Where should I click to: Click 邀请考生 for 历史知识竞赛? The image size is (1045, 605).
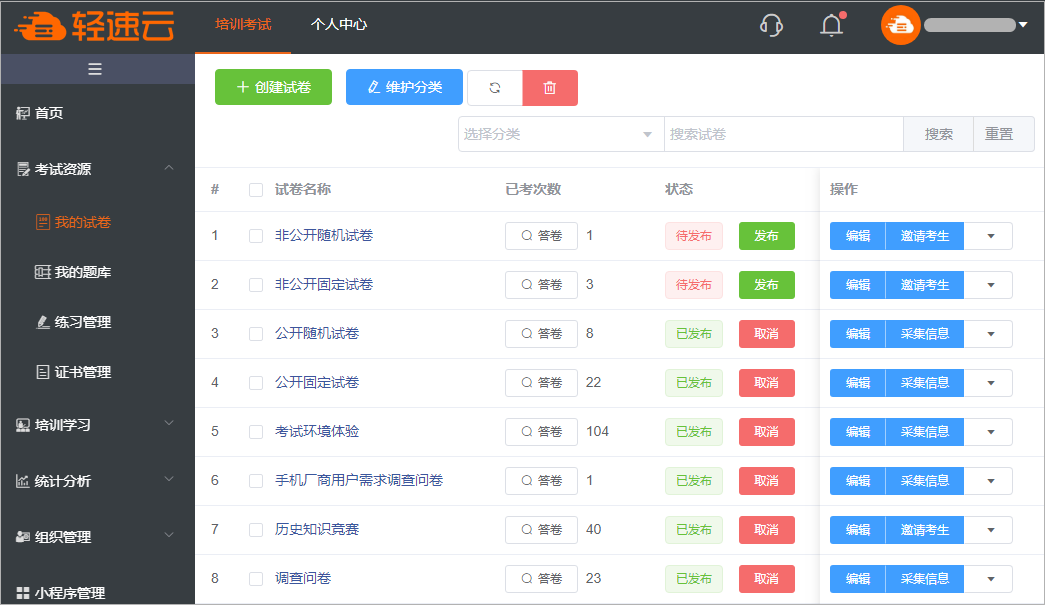click(924, 530)
